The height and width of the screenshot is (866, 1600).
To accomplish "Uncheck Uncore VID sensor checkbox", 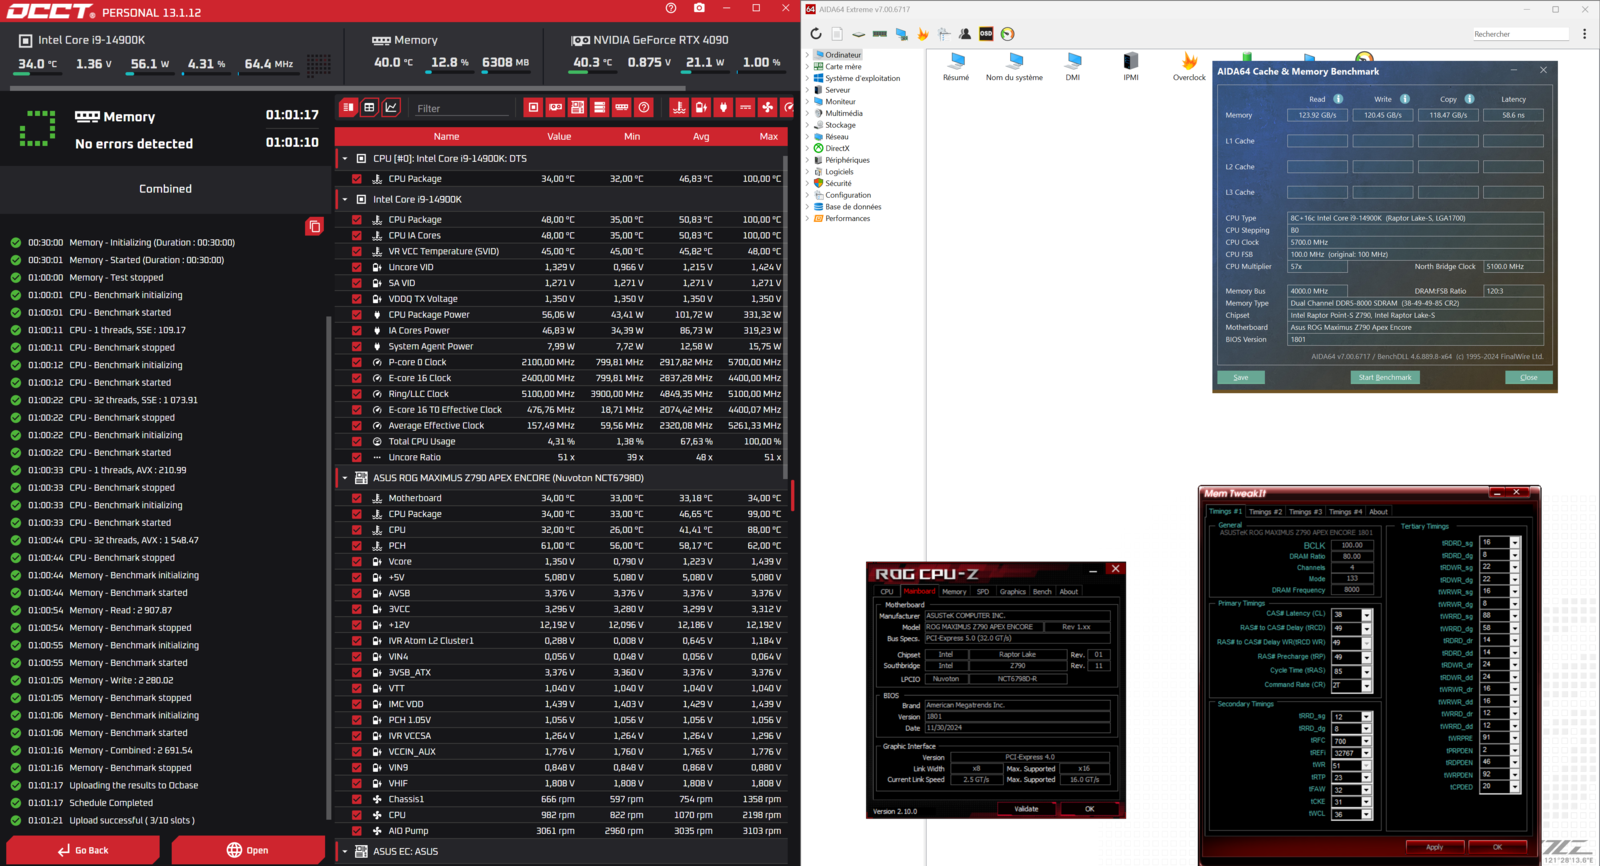I will pos(356,267).
